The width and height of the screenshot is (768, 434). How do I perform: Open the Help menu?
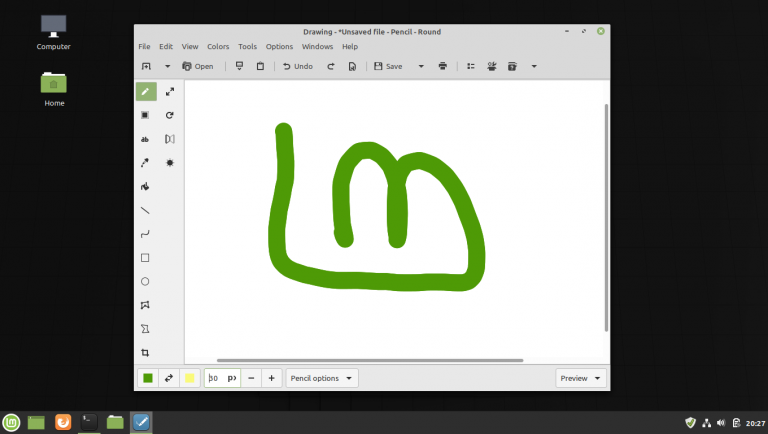click(350, 47)
